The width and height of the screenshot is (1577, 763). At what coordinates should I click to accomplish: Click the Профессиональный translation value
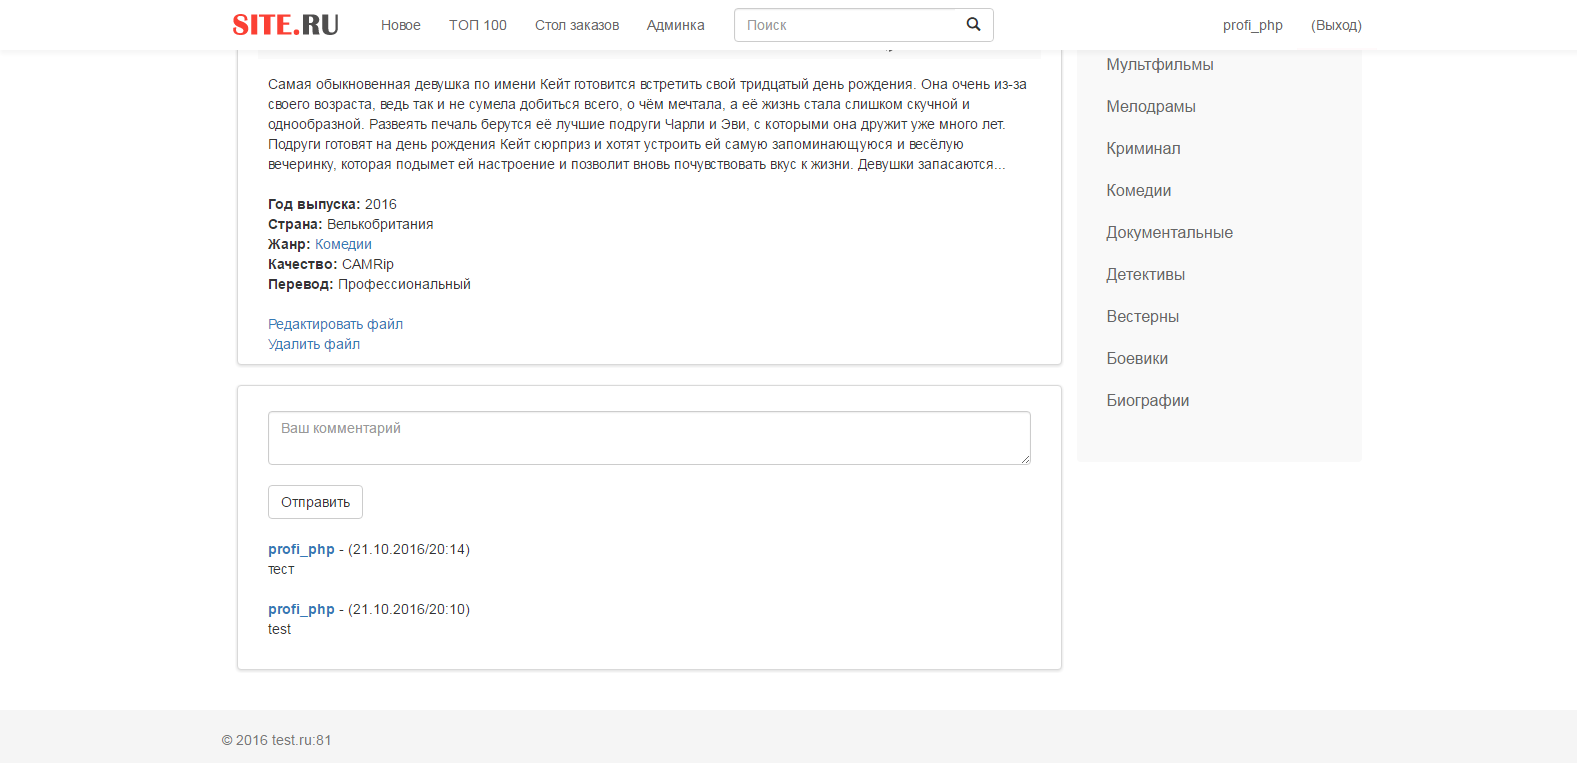pos(404,284)
